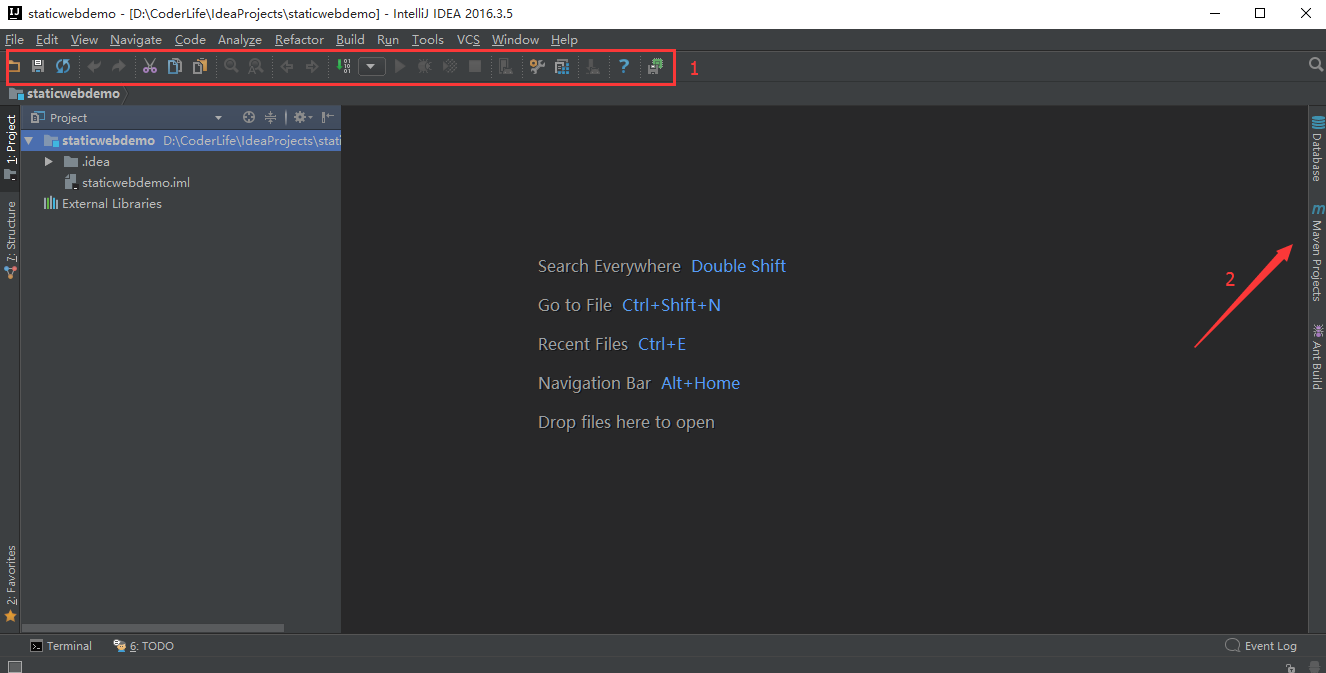The image size is (1326, 673).
Task: Click the Save All toolbar icon
Action: [x=38, y=66]
